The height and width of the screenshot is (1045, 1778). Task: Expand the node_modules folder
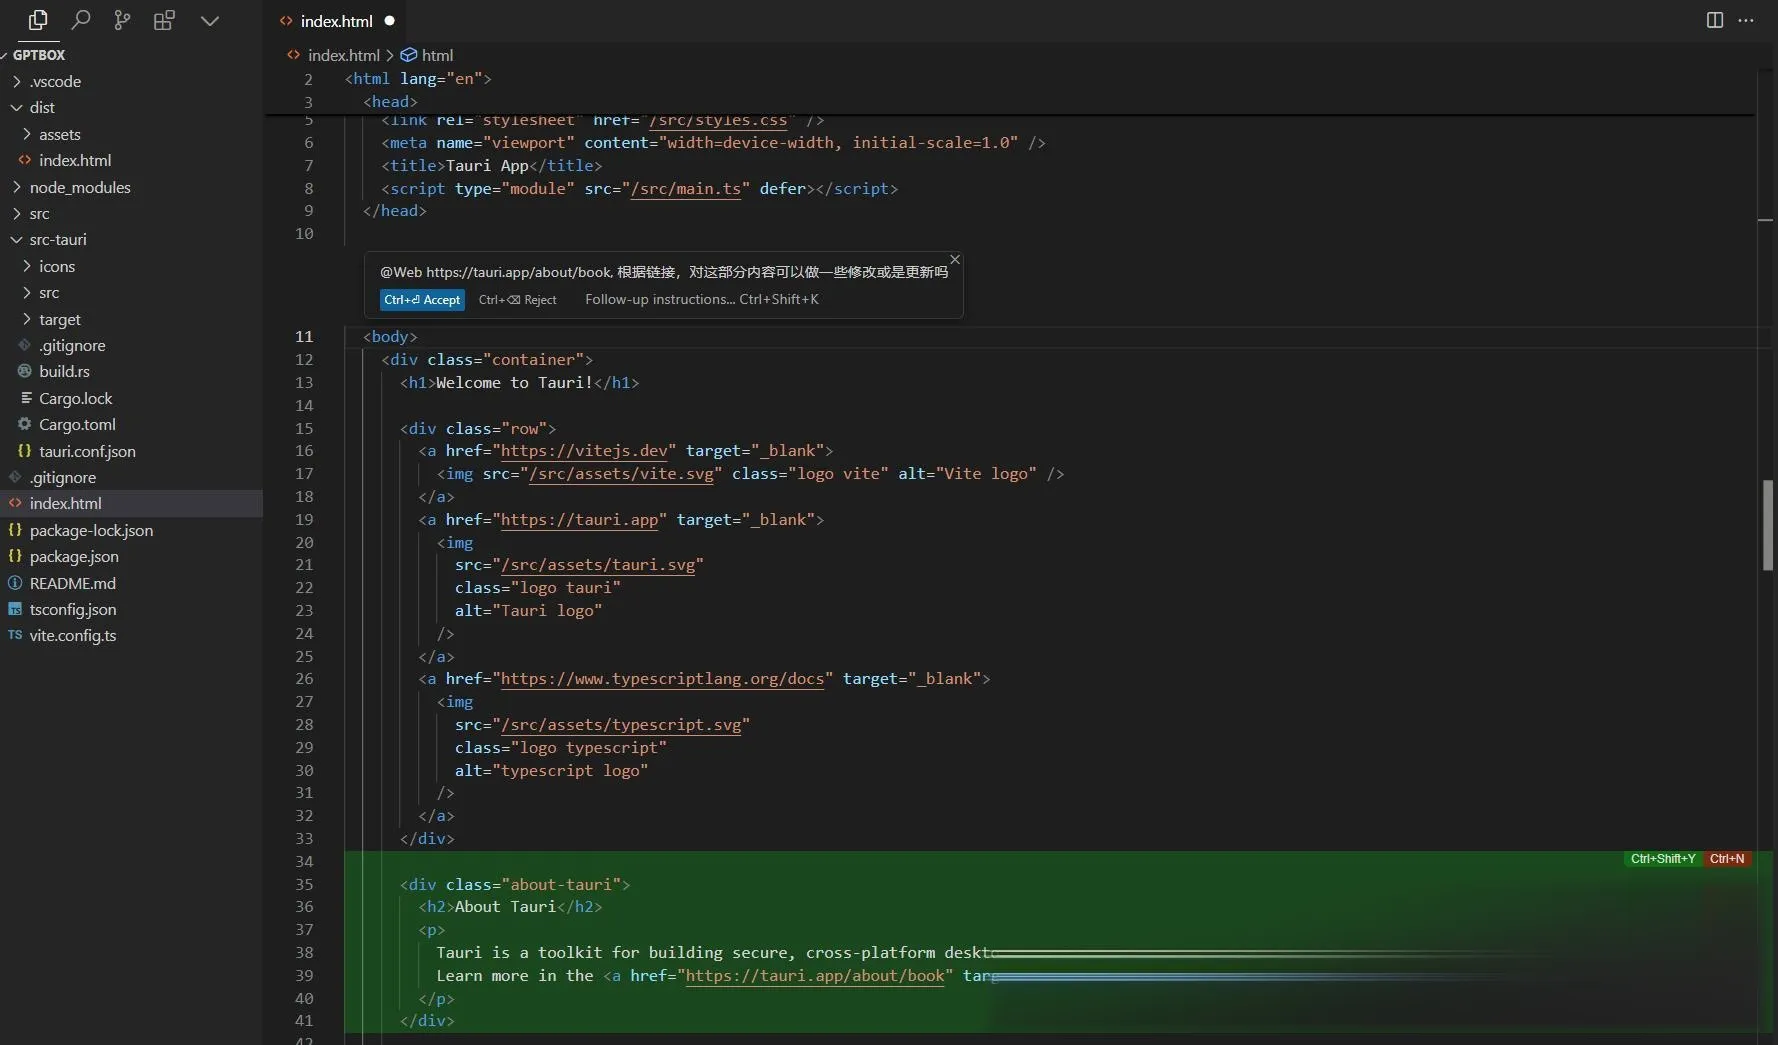[x=80, y=187]
